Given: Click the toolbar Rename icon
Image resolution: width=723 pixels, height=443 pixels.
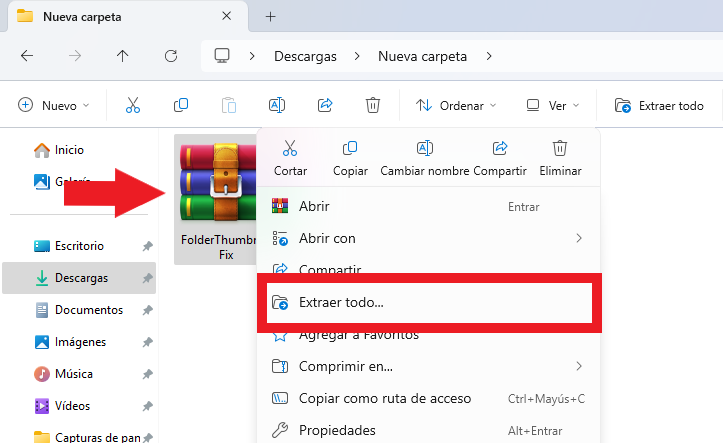Looking at the screenshot, I should pos(277,106).
